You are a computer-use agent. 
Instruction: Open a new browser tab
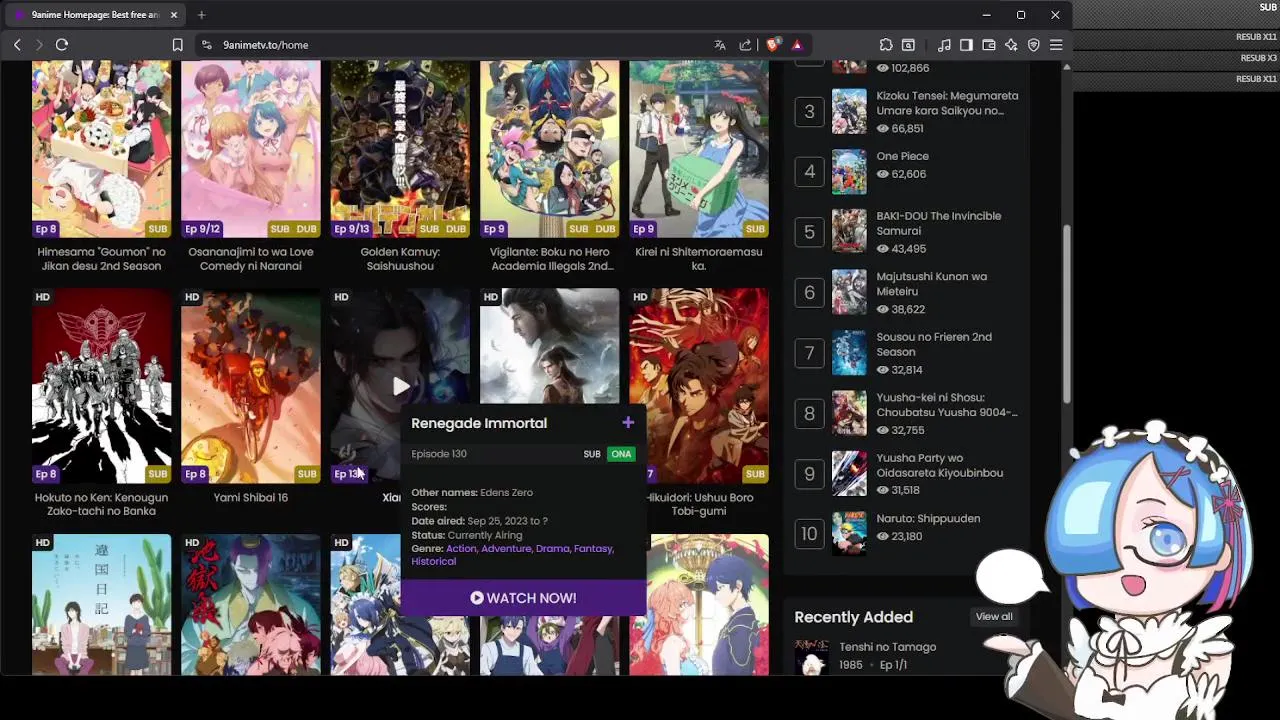tap(201, 15)
